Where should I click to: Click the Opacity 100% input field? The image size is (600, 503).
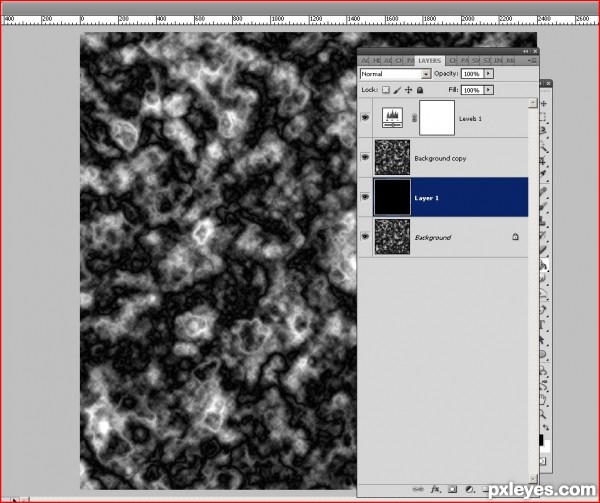point(472,74)
